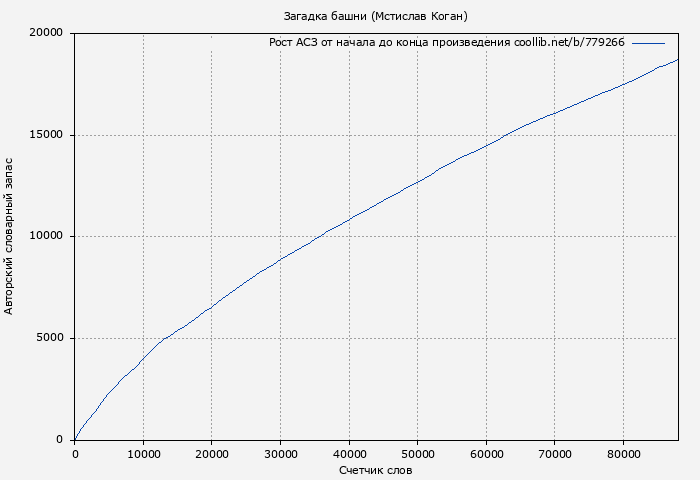Click the 5000 tick label on the vertical axis
This screenshot has width=700, height=480.
click(x=50, y=338)
